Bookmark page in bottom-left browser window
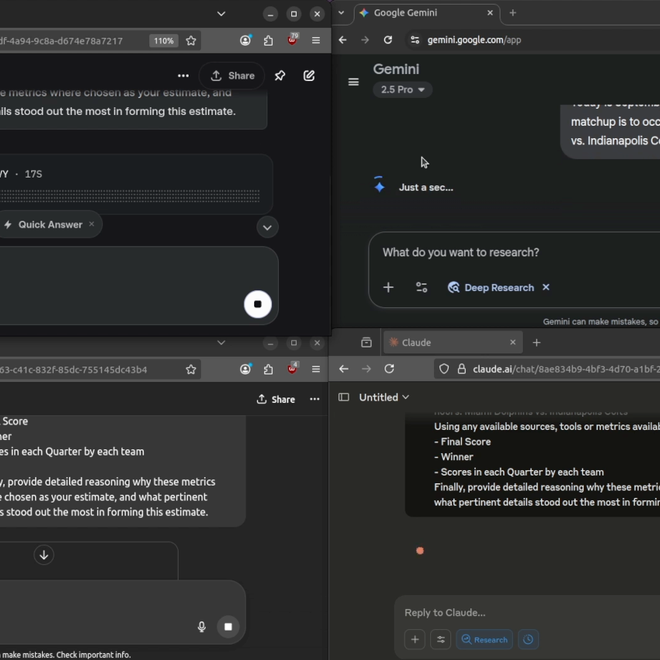 pyautogui.click(x=191, y=370)
